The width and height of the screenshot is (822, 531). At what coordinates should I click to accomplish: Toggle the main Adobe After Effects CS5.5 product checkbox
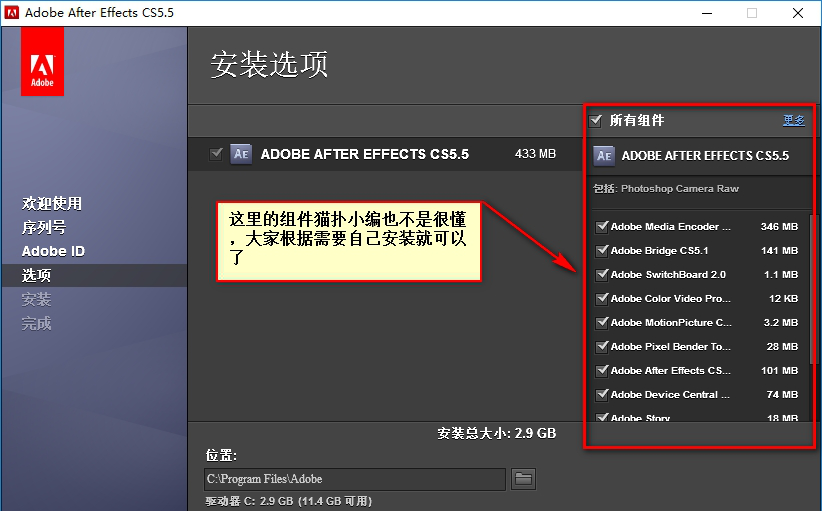click(216, 154)
